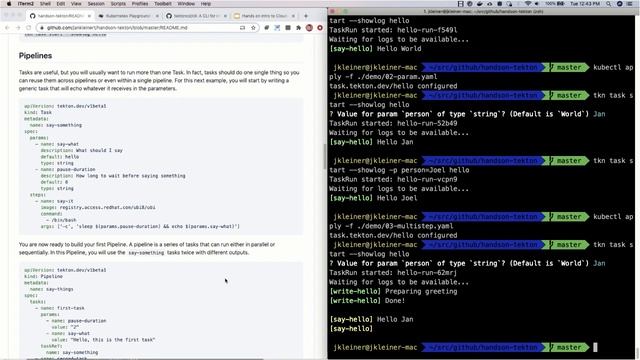
Task: Open the volume control in the menu bar
Action: tap(537, 4)
